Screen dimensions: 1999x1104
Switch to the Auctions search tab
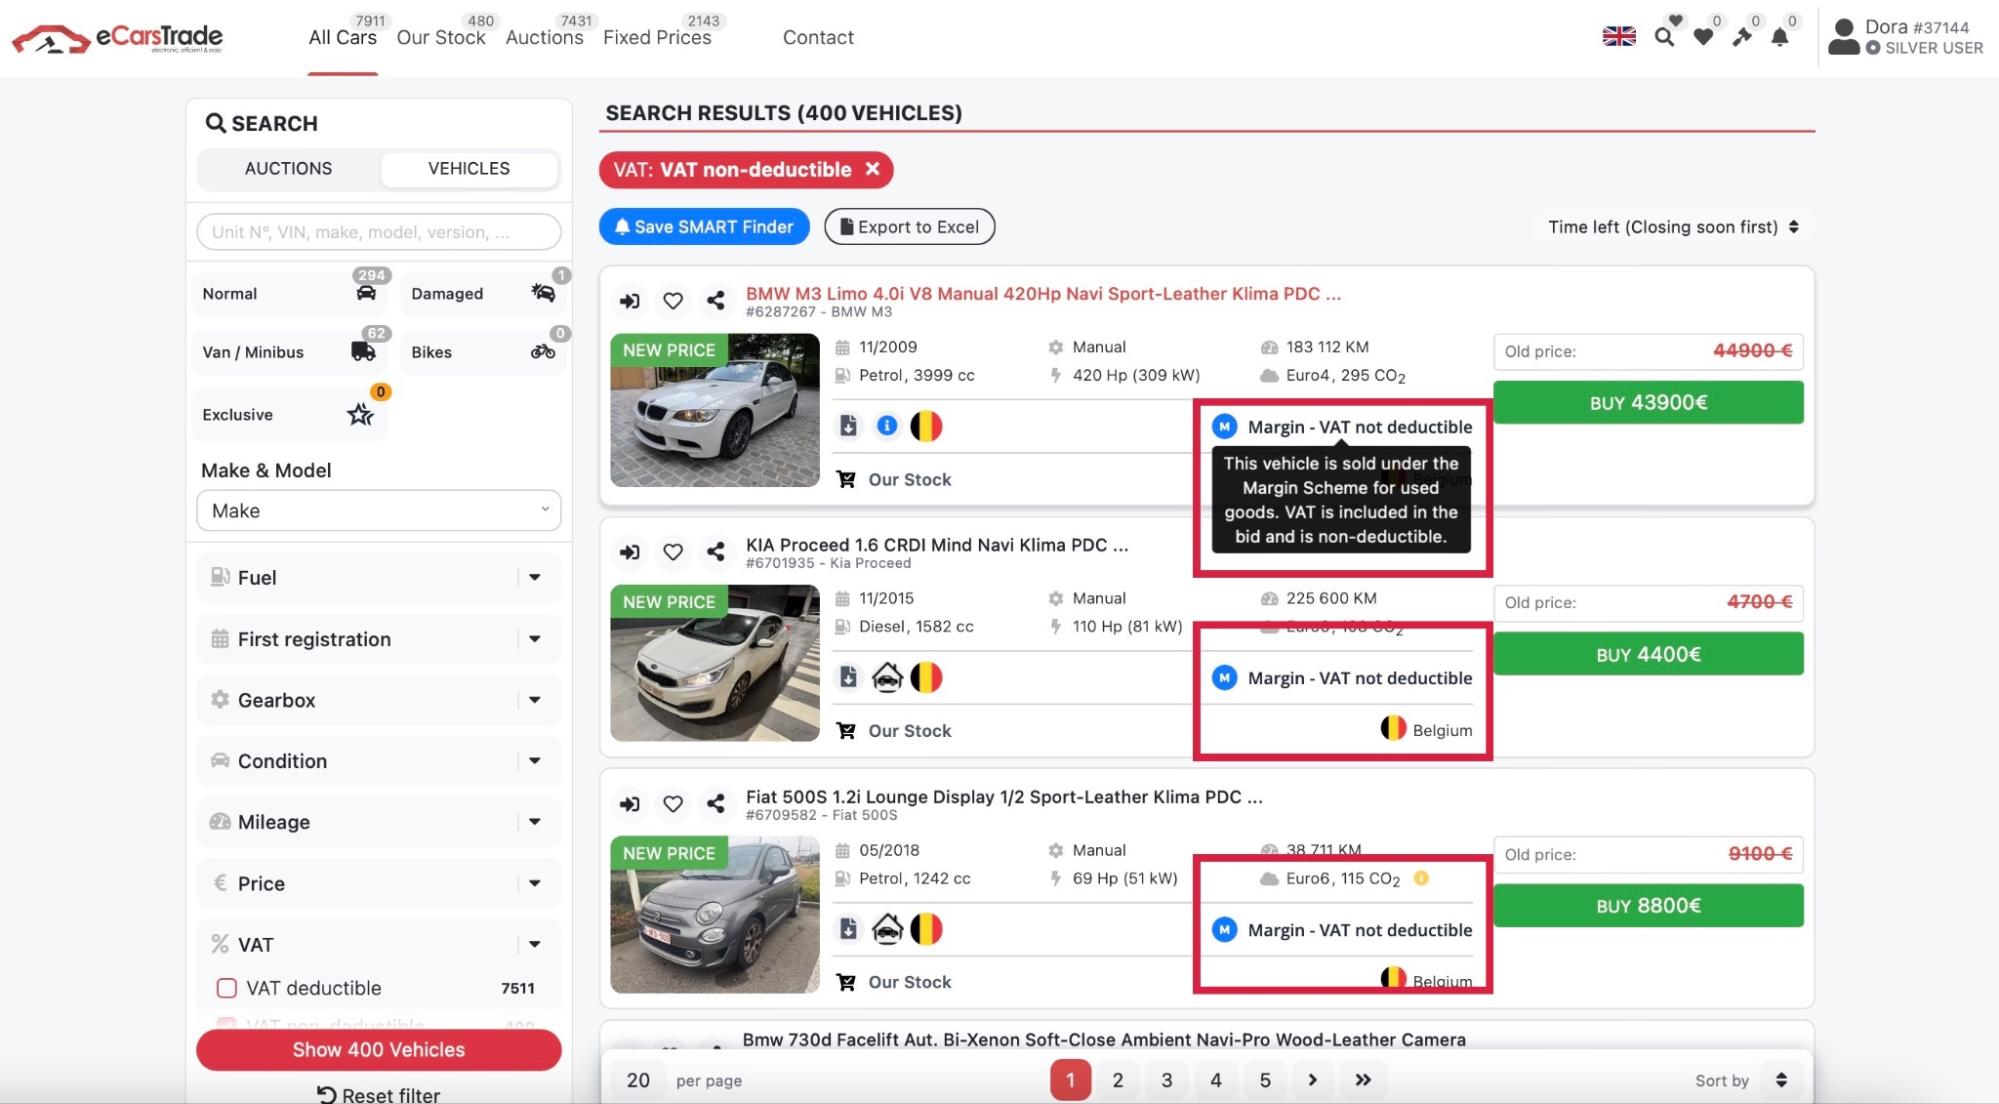[288, 169]
